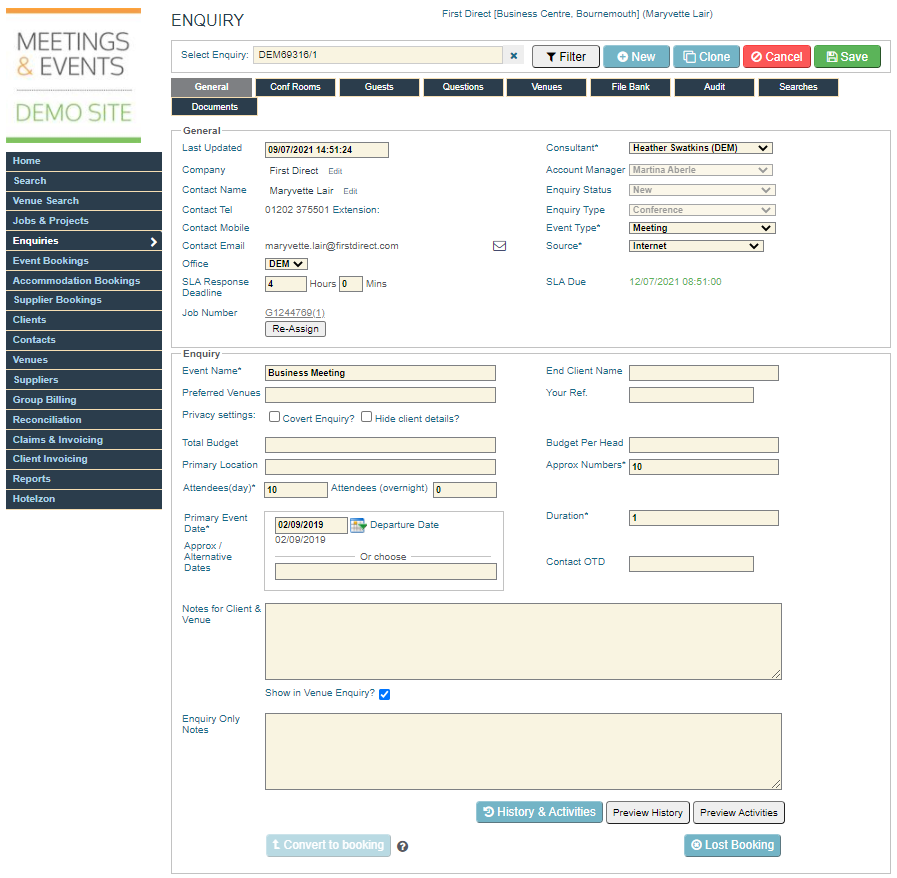The image size is (897, 878).
Task: Switch to the Guests tab
Action: [x=379, y=87]
